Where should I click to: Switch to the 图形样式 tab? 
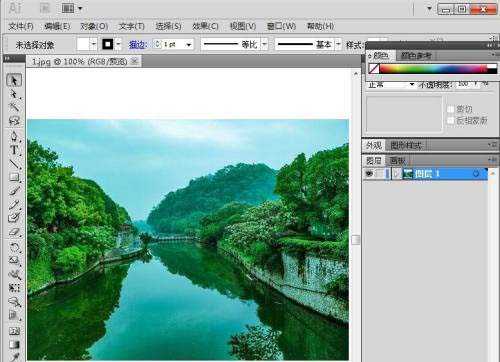coord(406,145)
